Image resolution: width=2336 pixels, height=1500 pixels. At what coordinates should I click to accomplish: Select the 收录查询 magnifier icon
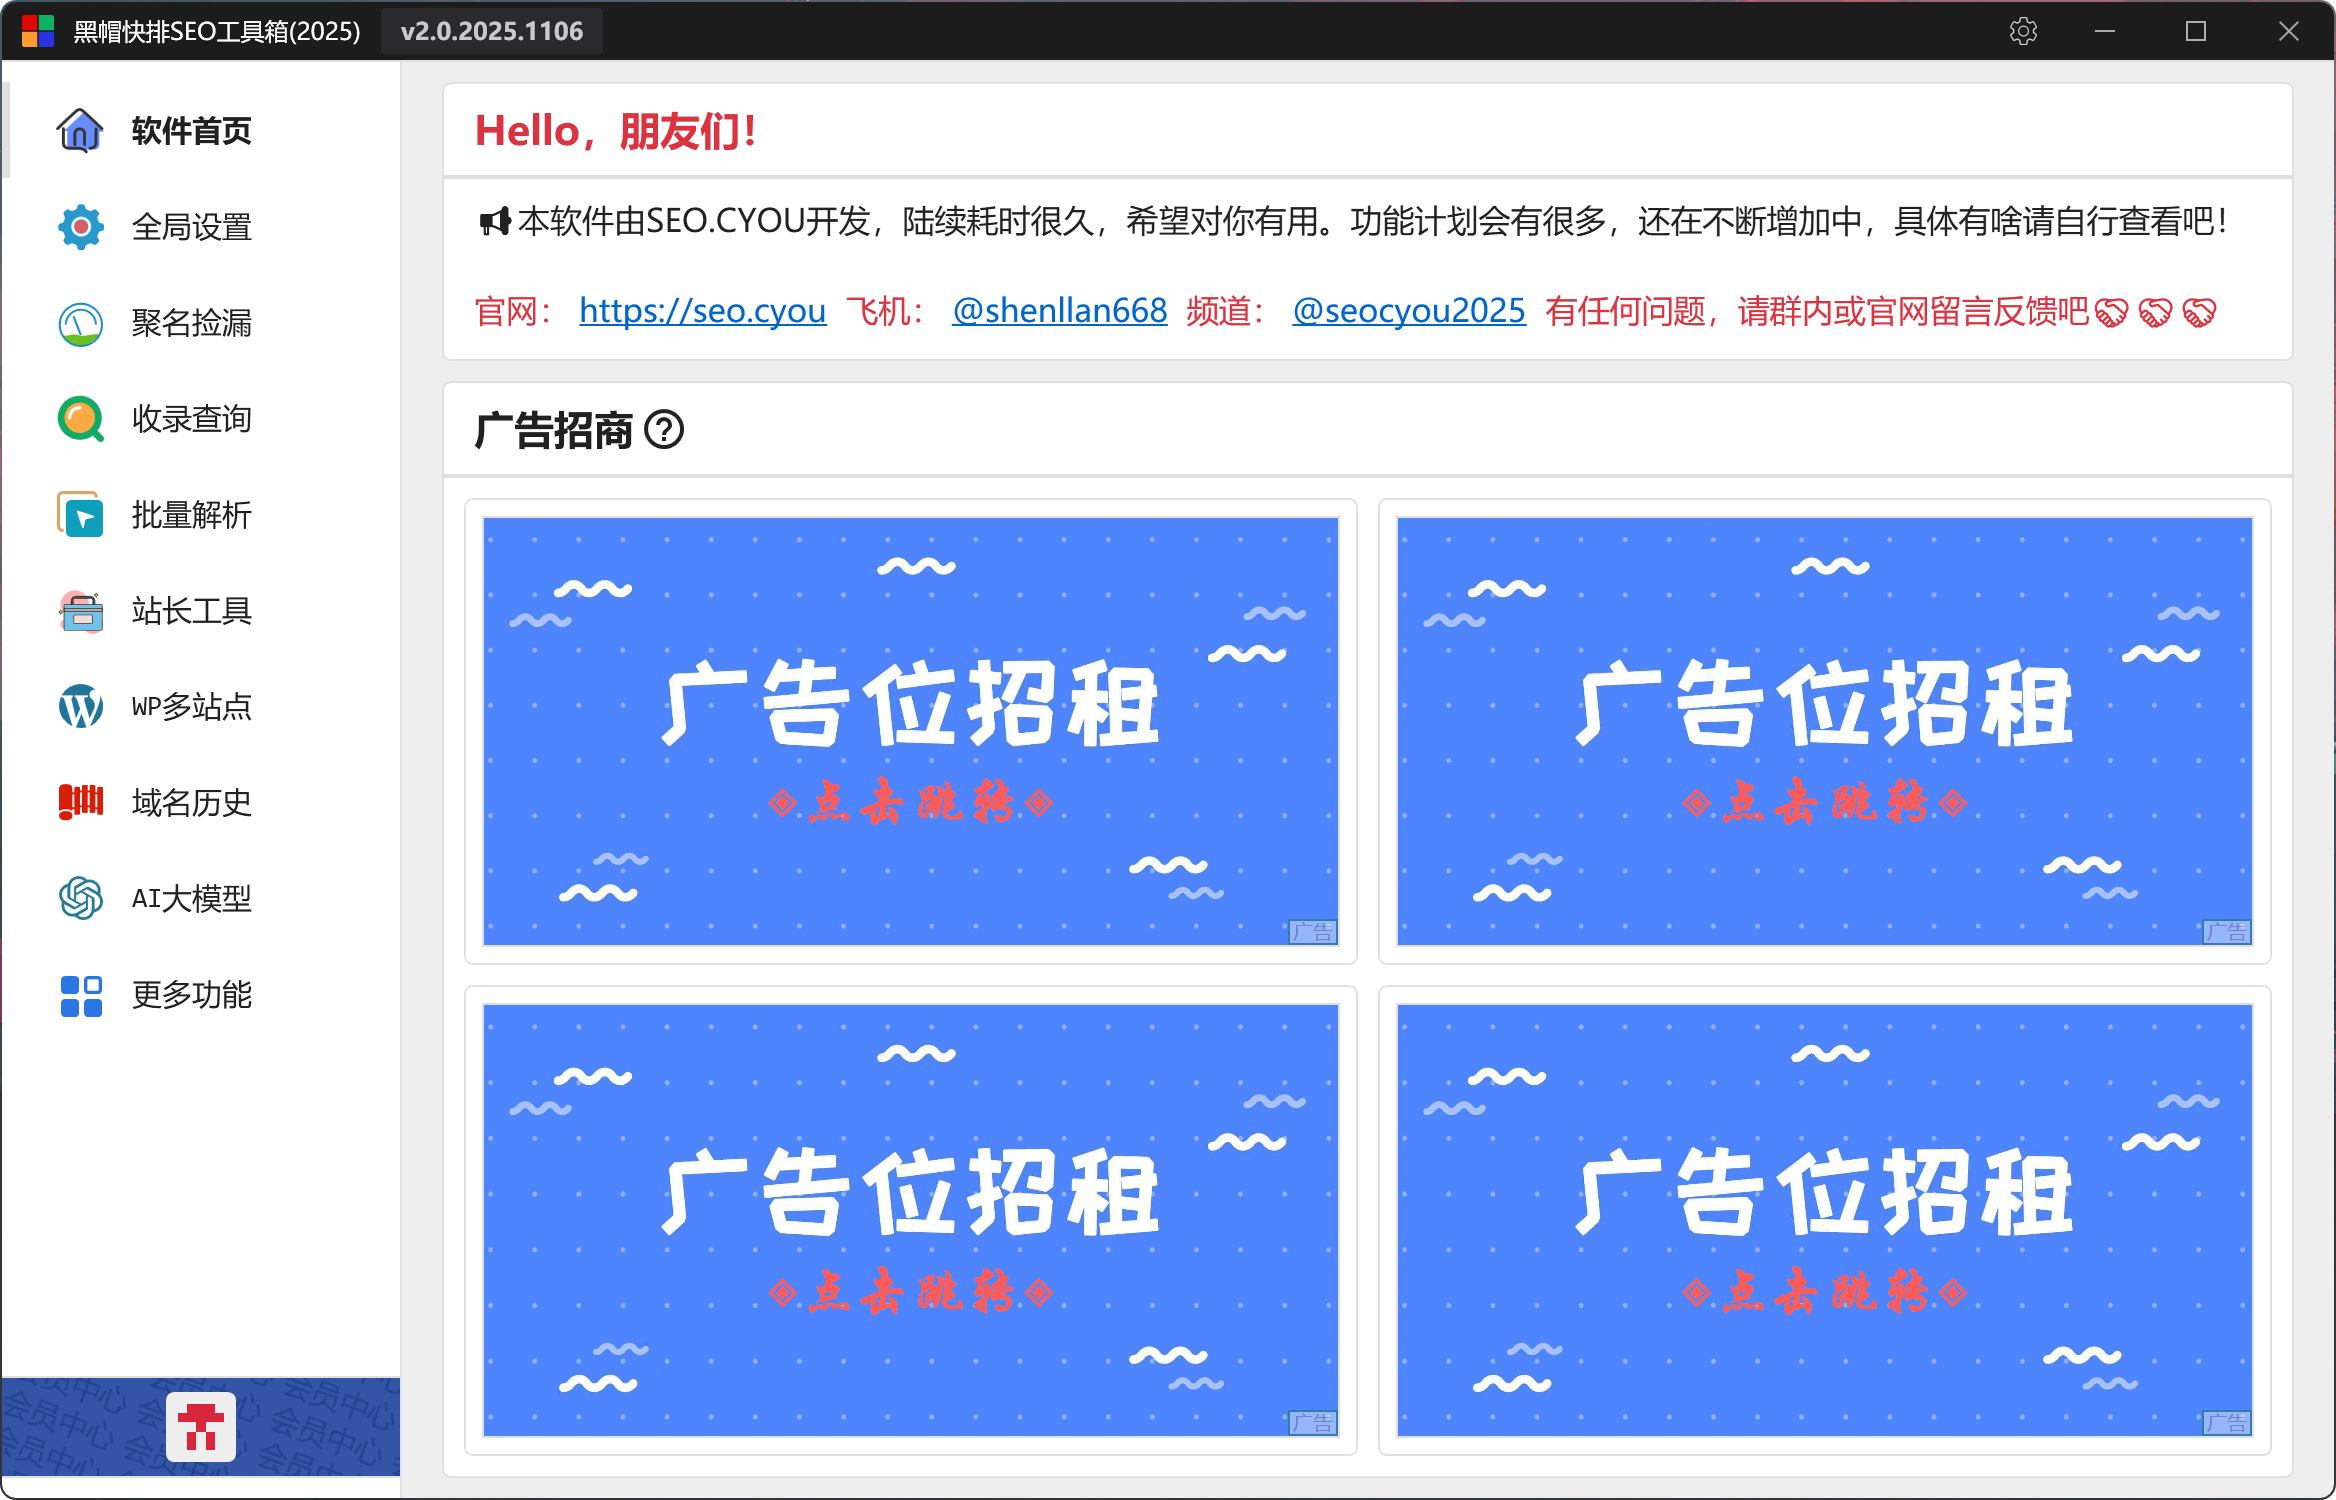(80, 419)
